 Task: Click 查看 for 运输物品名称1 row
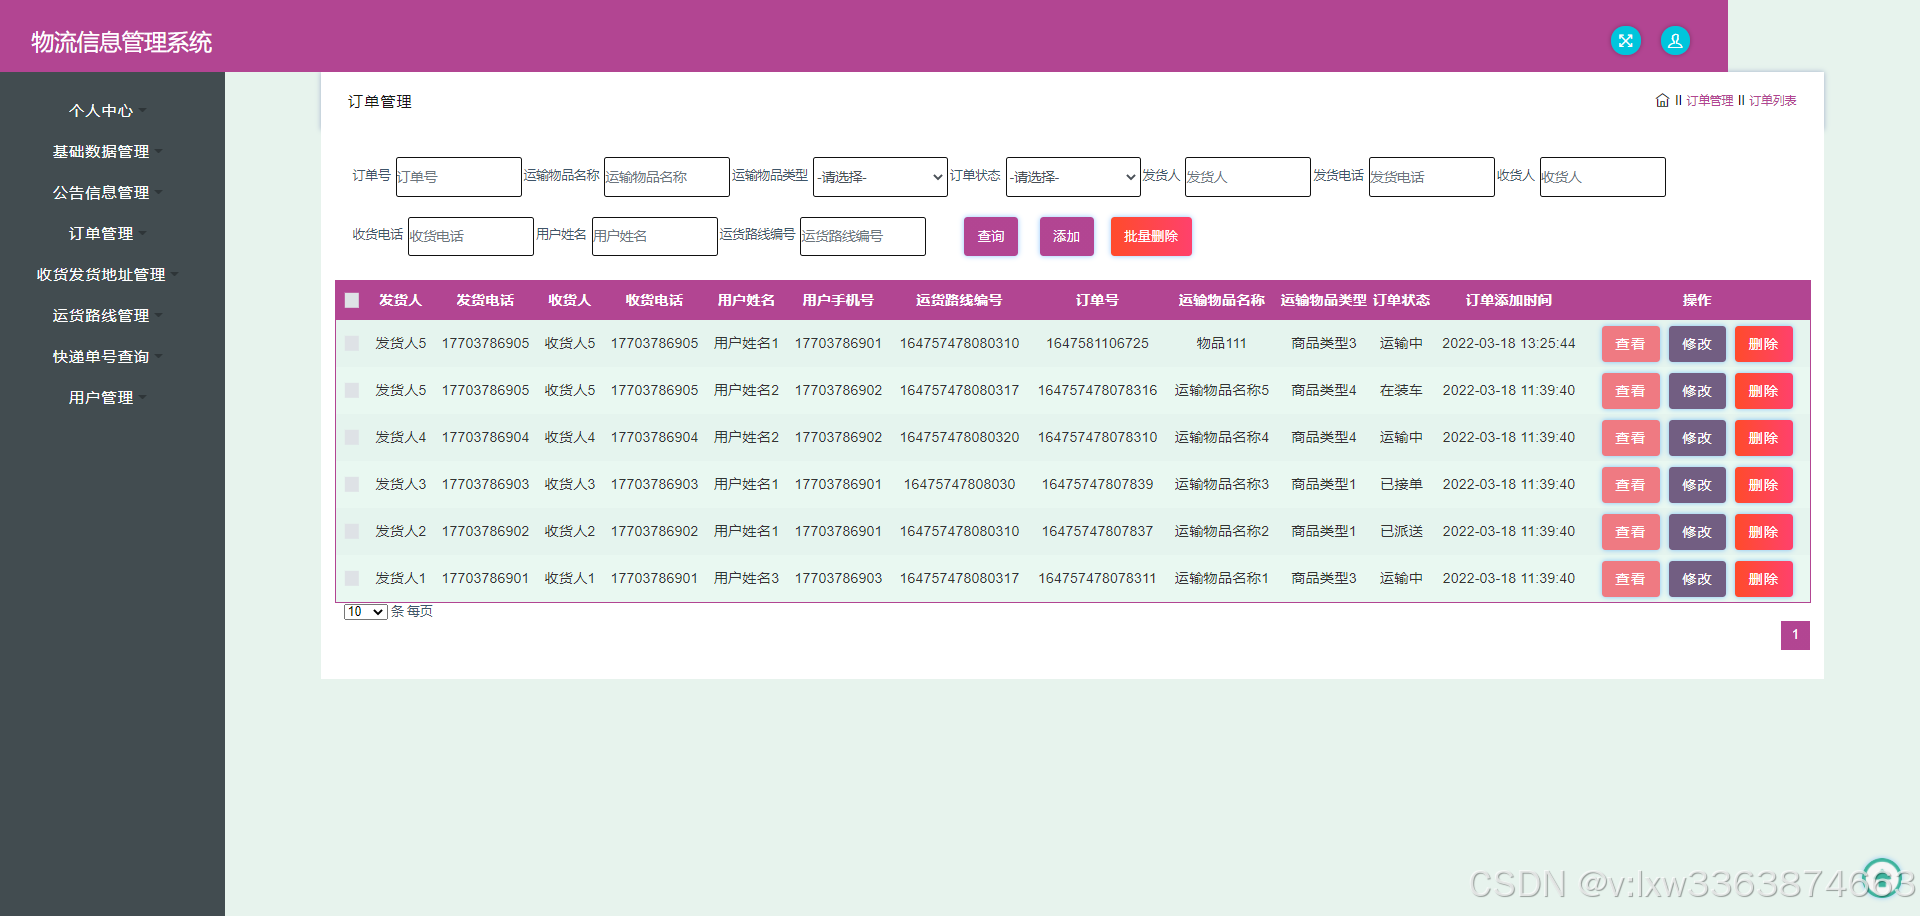[x=1630, y=579]
